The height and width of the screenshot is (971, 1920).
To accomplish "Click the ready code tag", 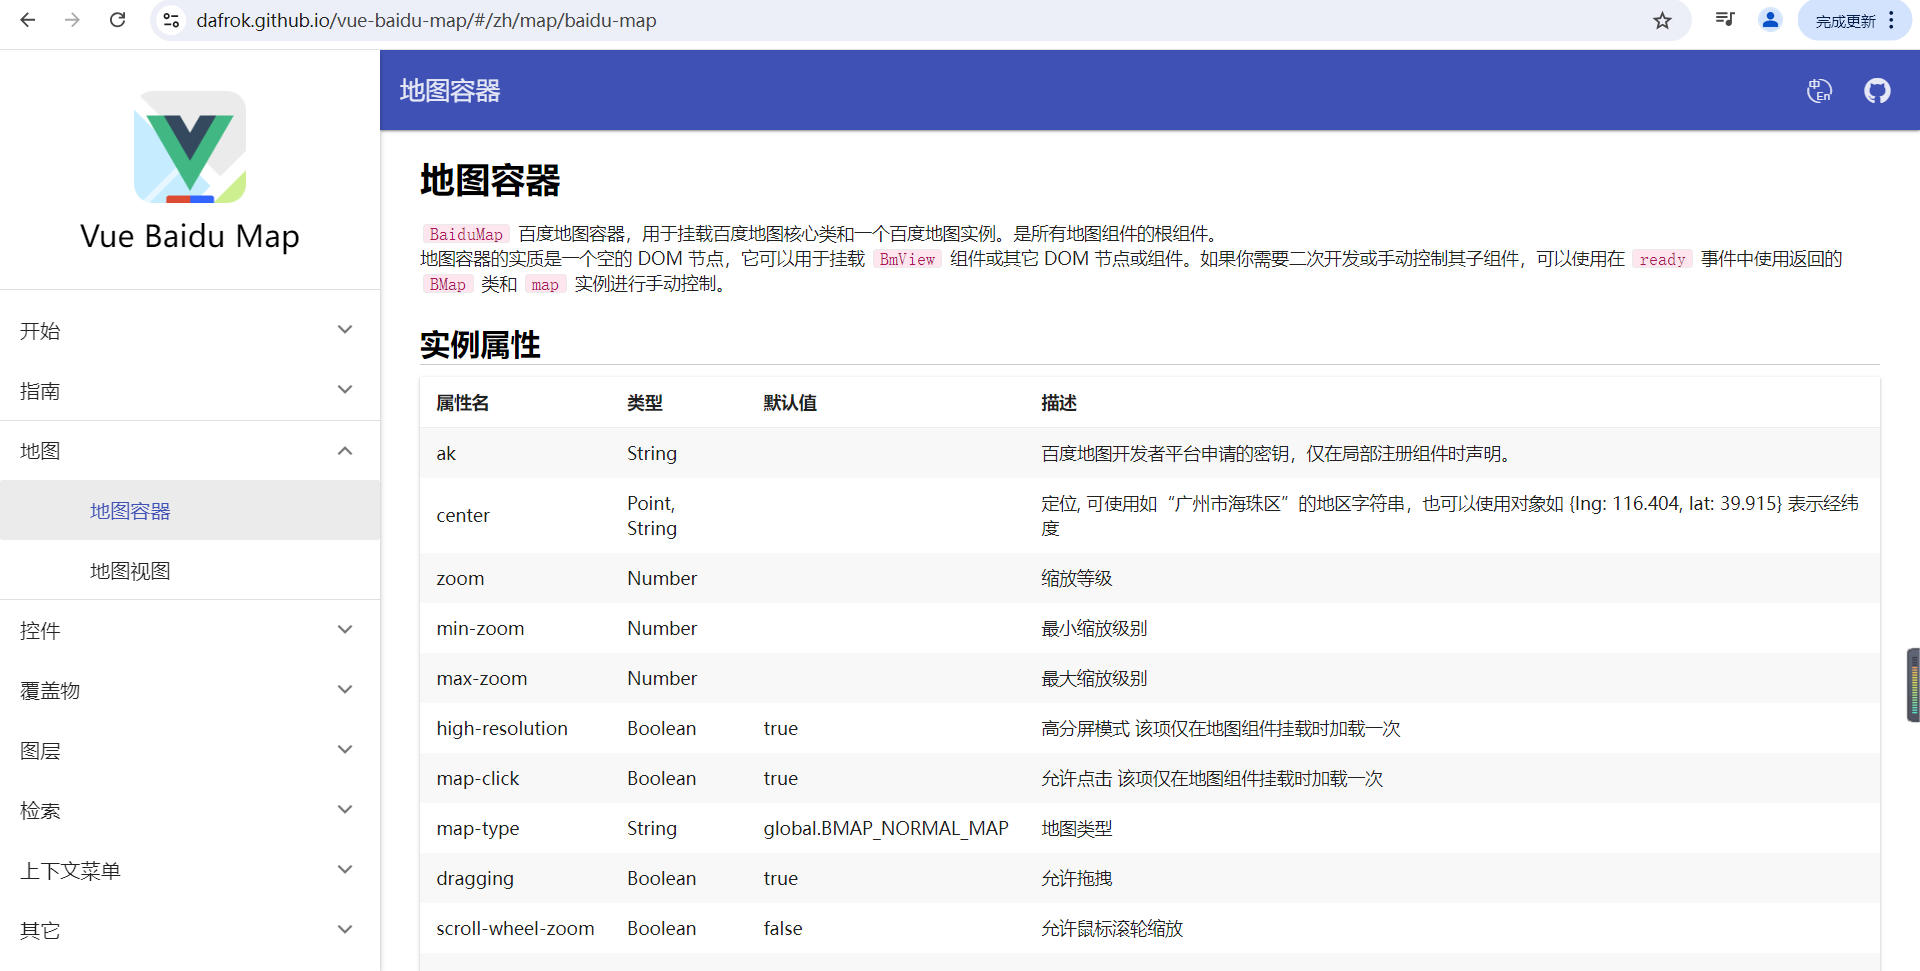I will coord(1662,259).
